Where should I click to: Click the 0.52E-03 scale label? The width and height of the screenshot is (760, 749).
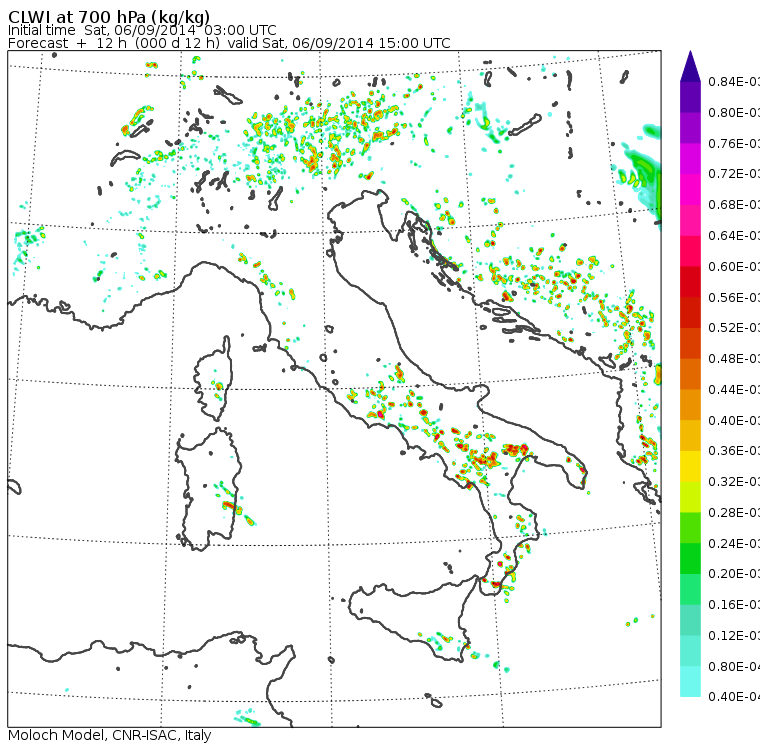[x=734, y=328]
